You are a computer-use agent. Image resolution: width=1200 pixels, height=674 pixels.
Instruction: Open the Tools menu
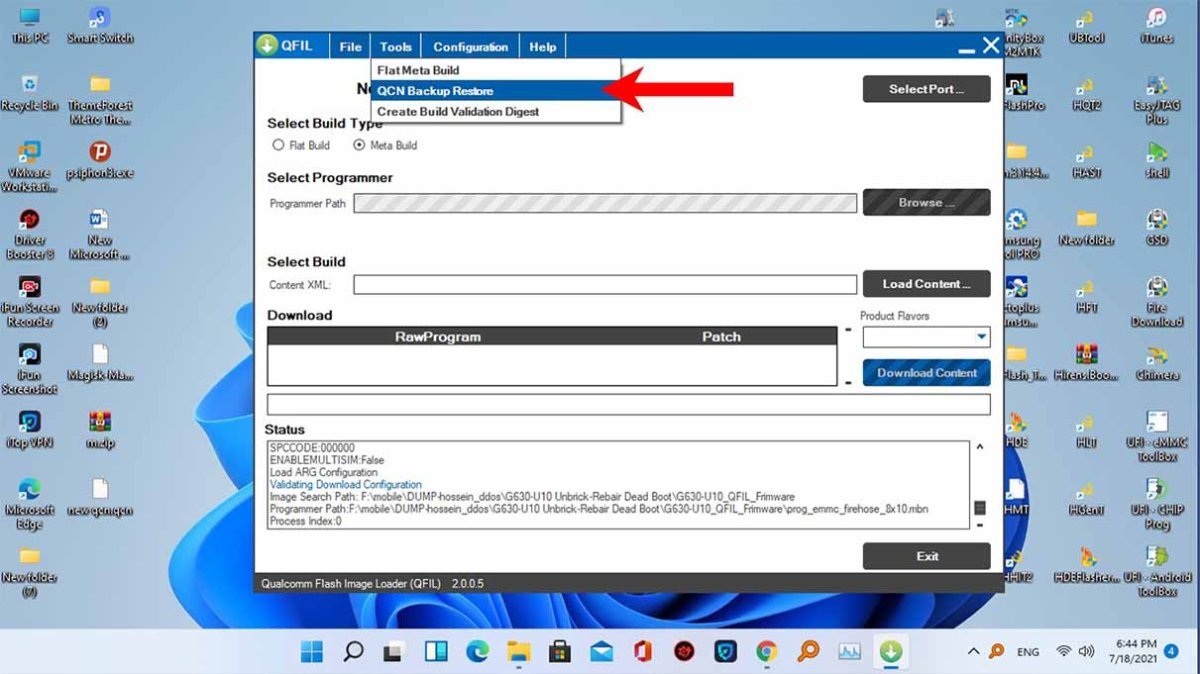click(395, 47)
